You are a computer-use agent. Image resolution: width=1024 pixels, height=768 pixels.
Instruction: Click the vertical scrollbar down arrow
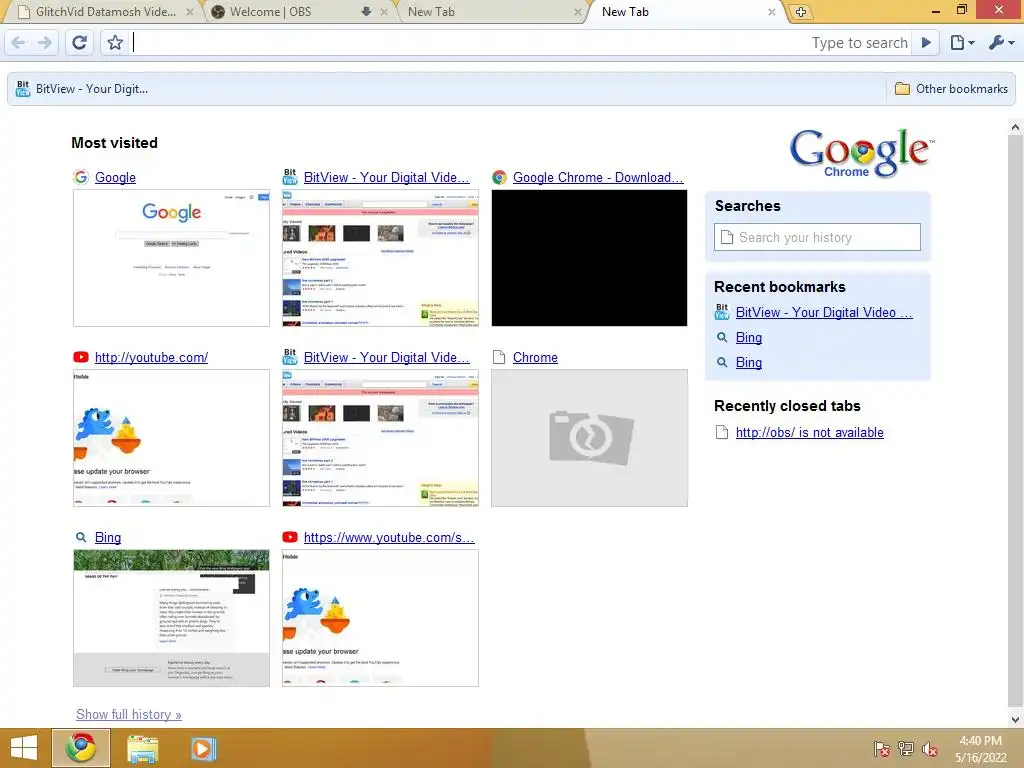[1016, 720]
